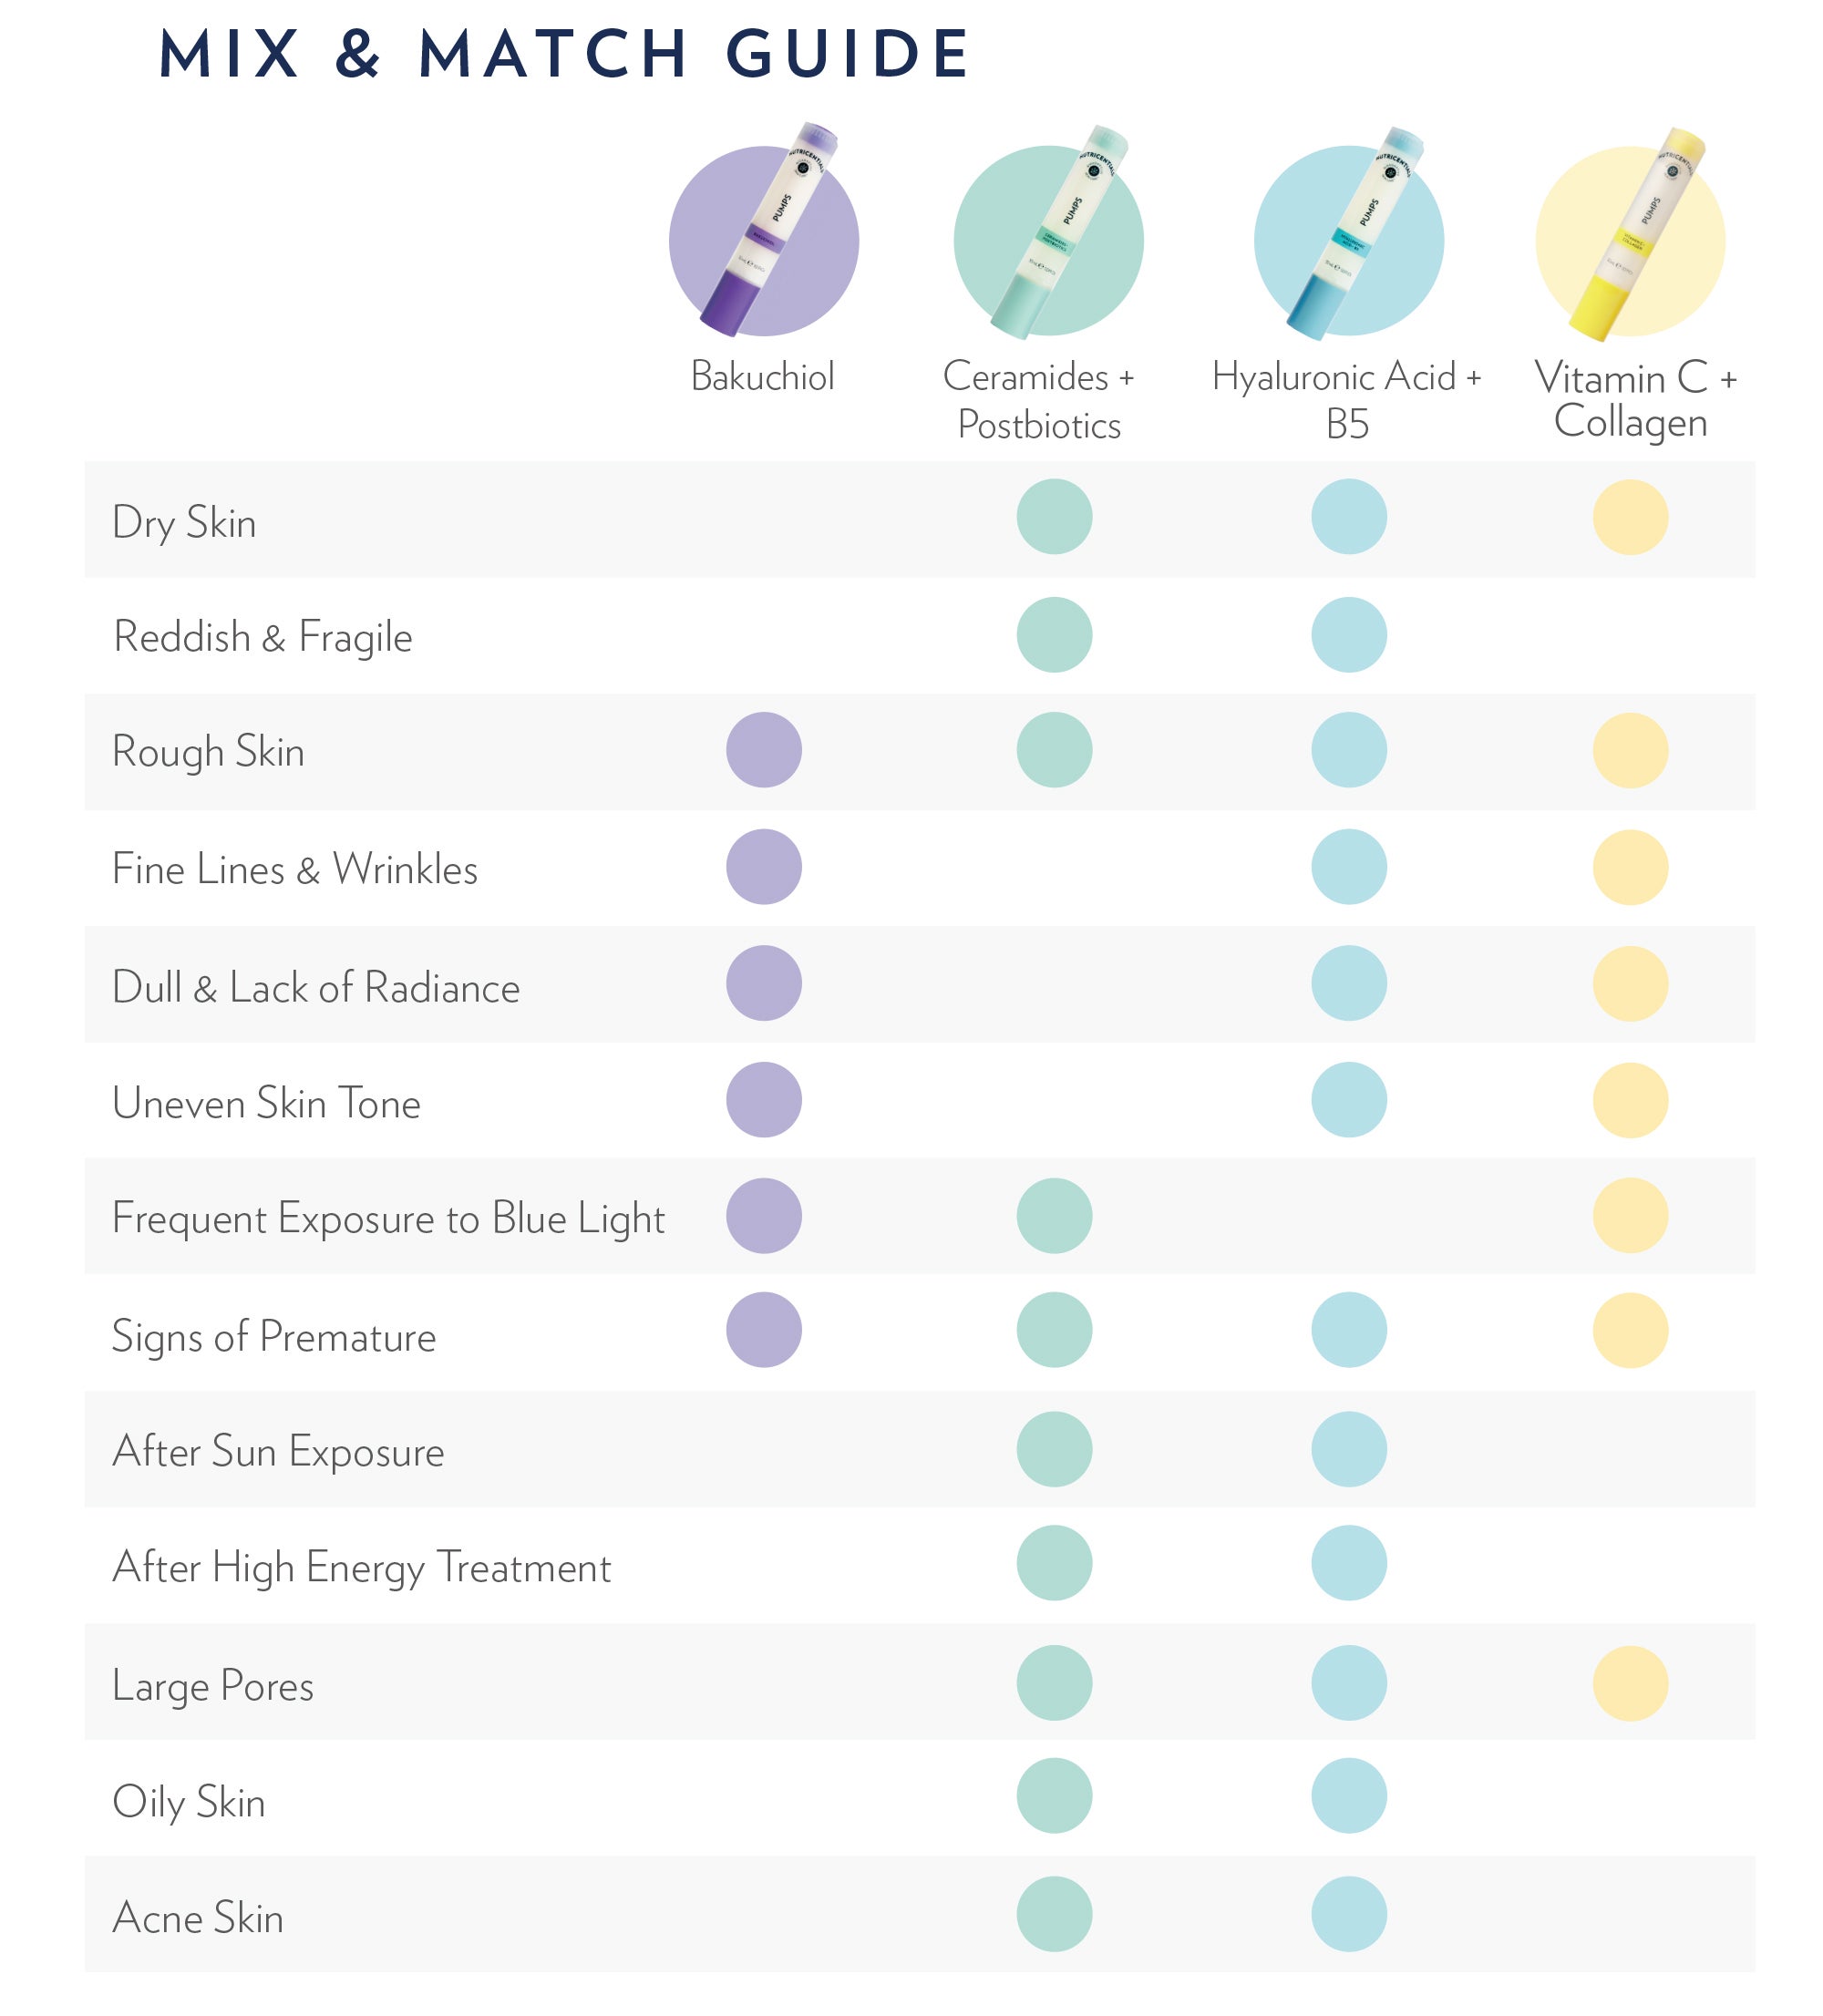Click the purple dot in Rough Skin row
The width and height of the screenshot is (1823, 2016).
point(764,751)
